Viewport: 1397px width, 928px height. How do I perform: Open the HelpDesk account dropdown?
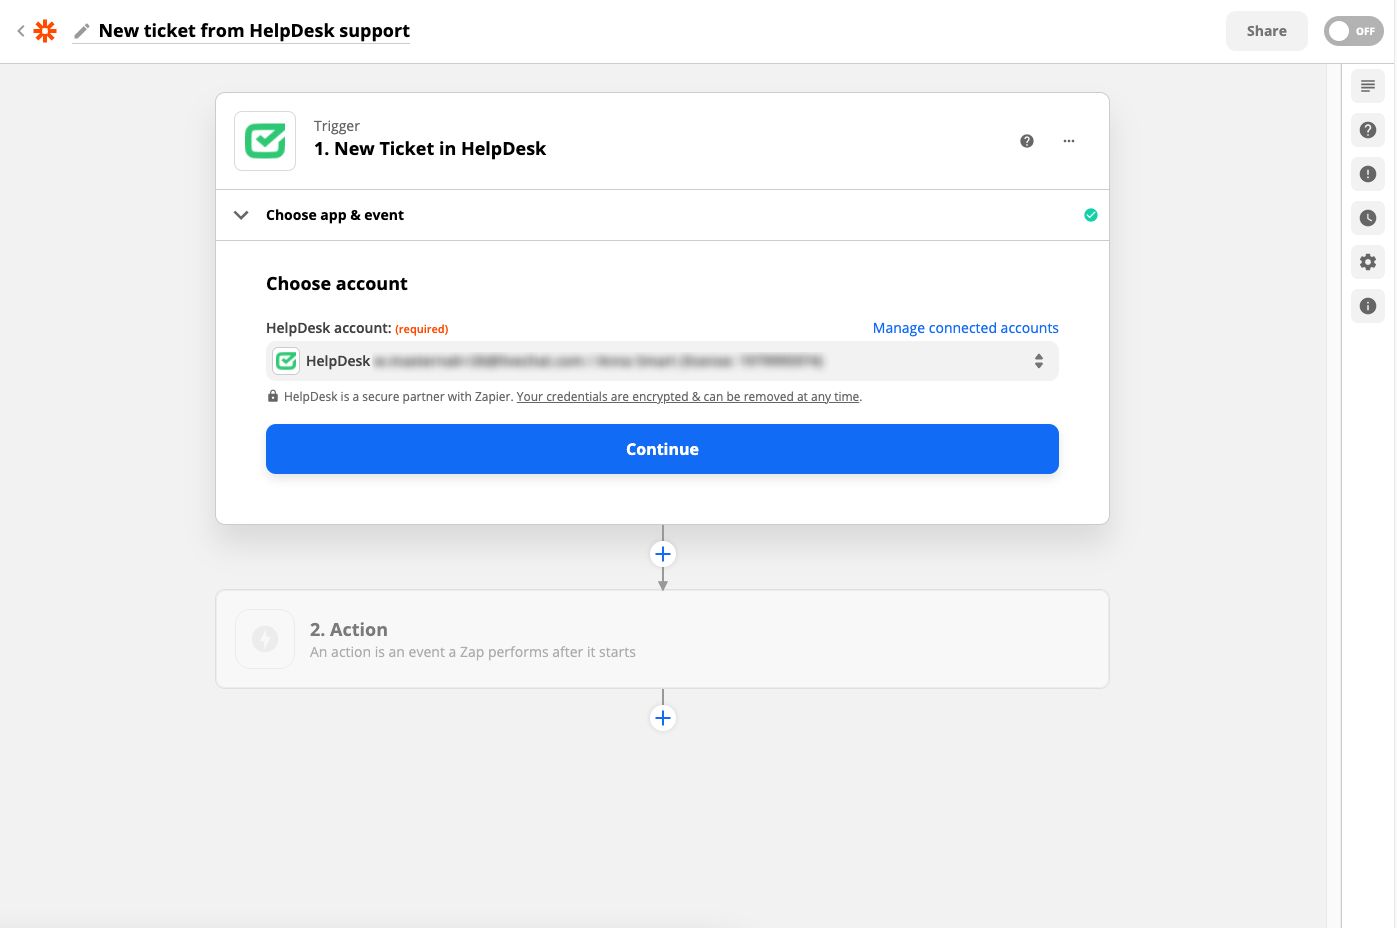coord(662,361)
